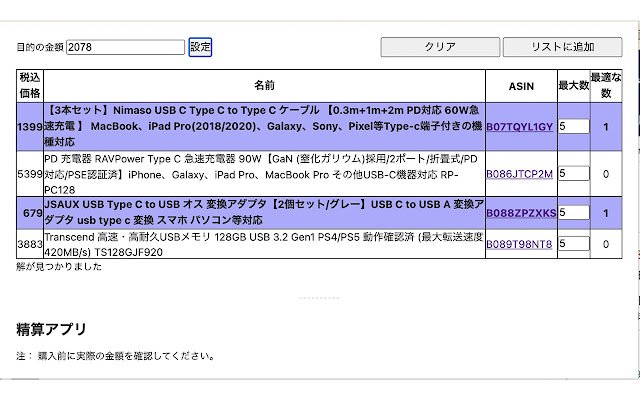Screen dimensions: 640x400
Task: Click the クリア button
Action: pos(440,47)
